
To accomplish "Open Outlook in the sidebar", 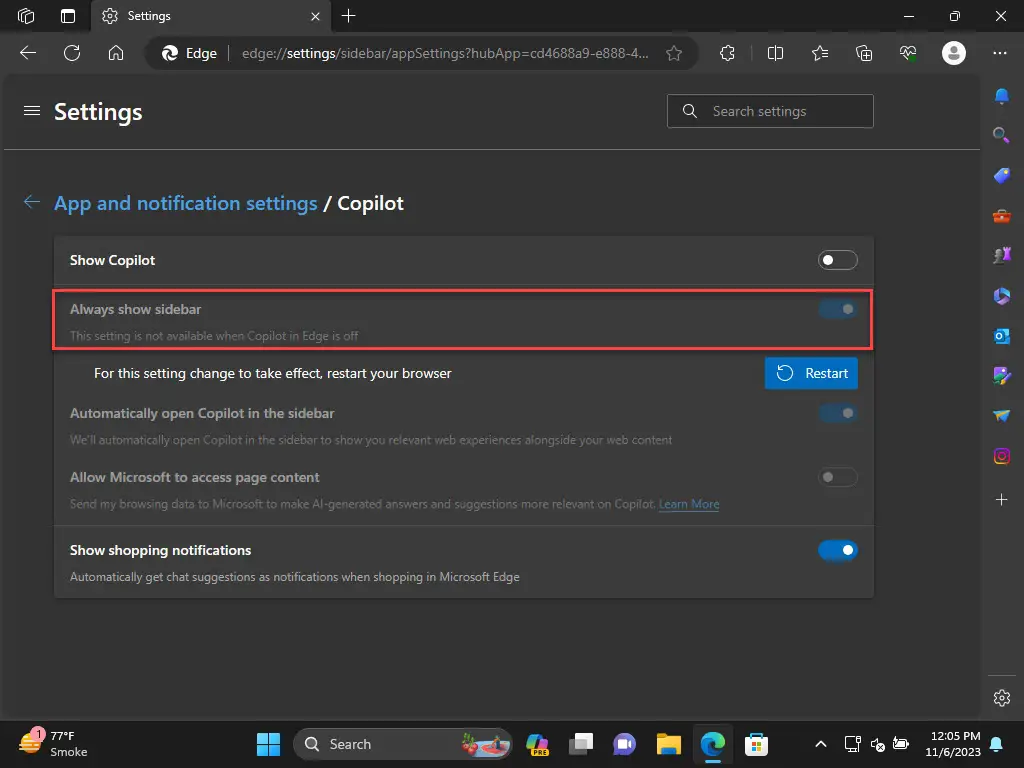I will (1001, 336).
